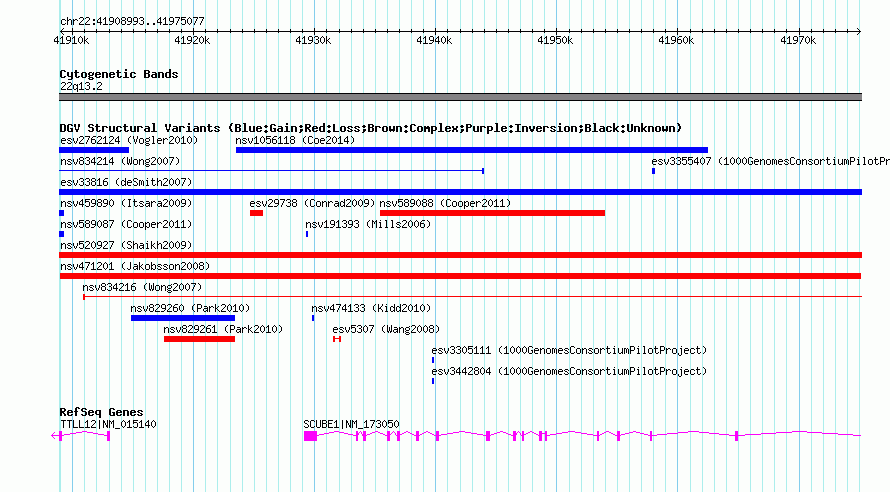The image size is (890, 492).
Task: Select the nsv1056118 (Coe2014) text label
Action: (295, 140)
